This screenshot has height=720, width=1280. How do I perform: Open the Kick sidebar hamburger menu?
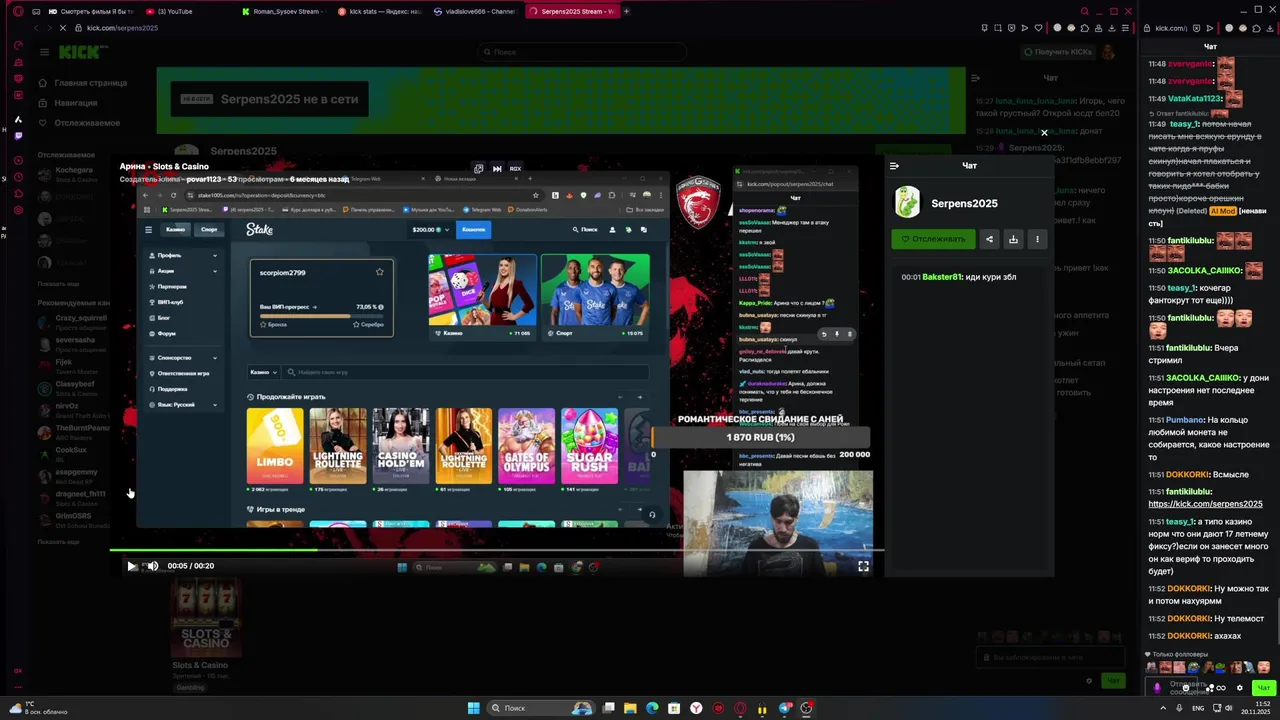[x=44, y=52]
